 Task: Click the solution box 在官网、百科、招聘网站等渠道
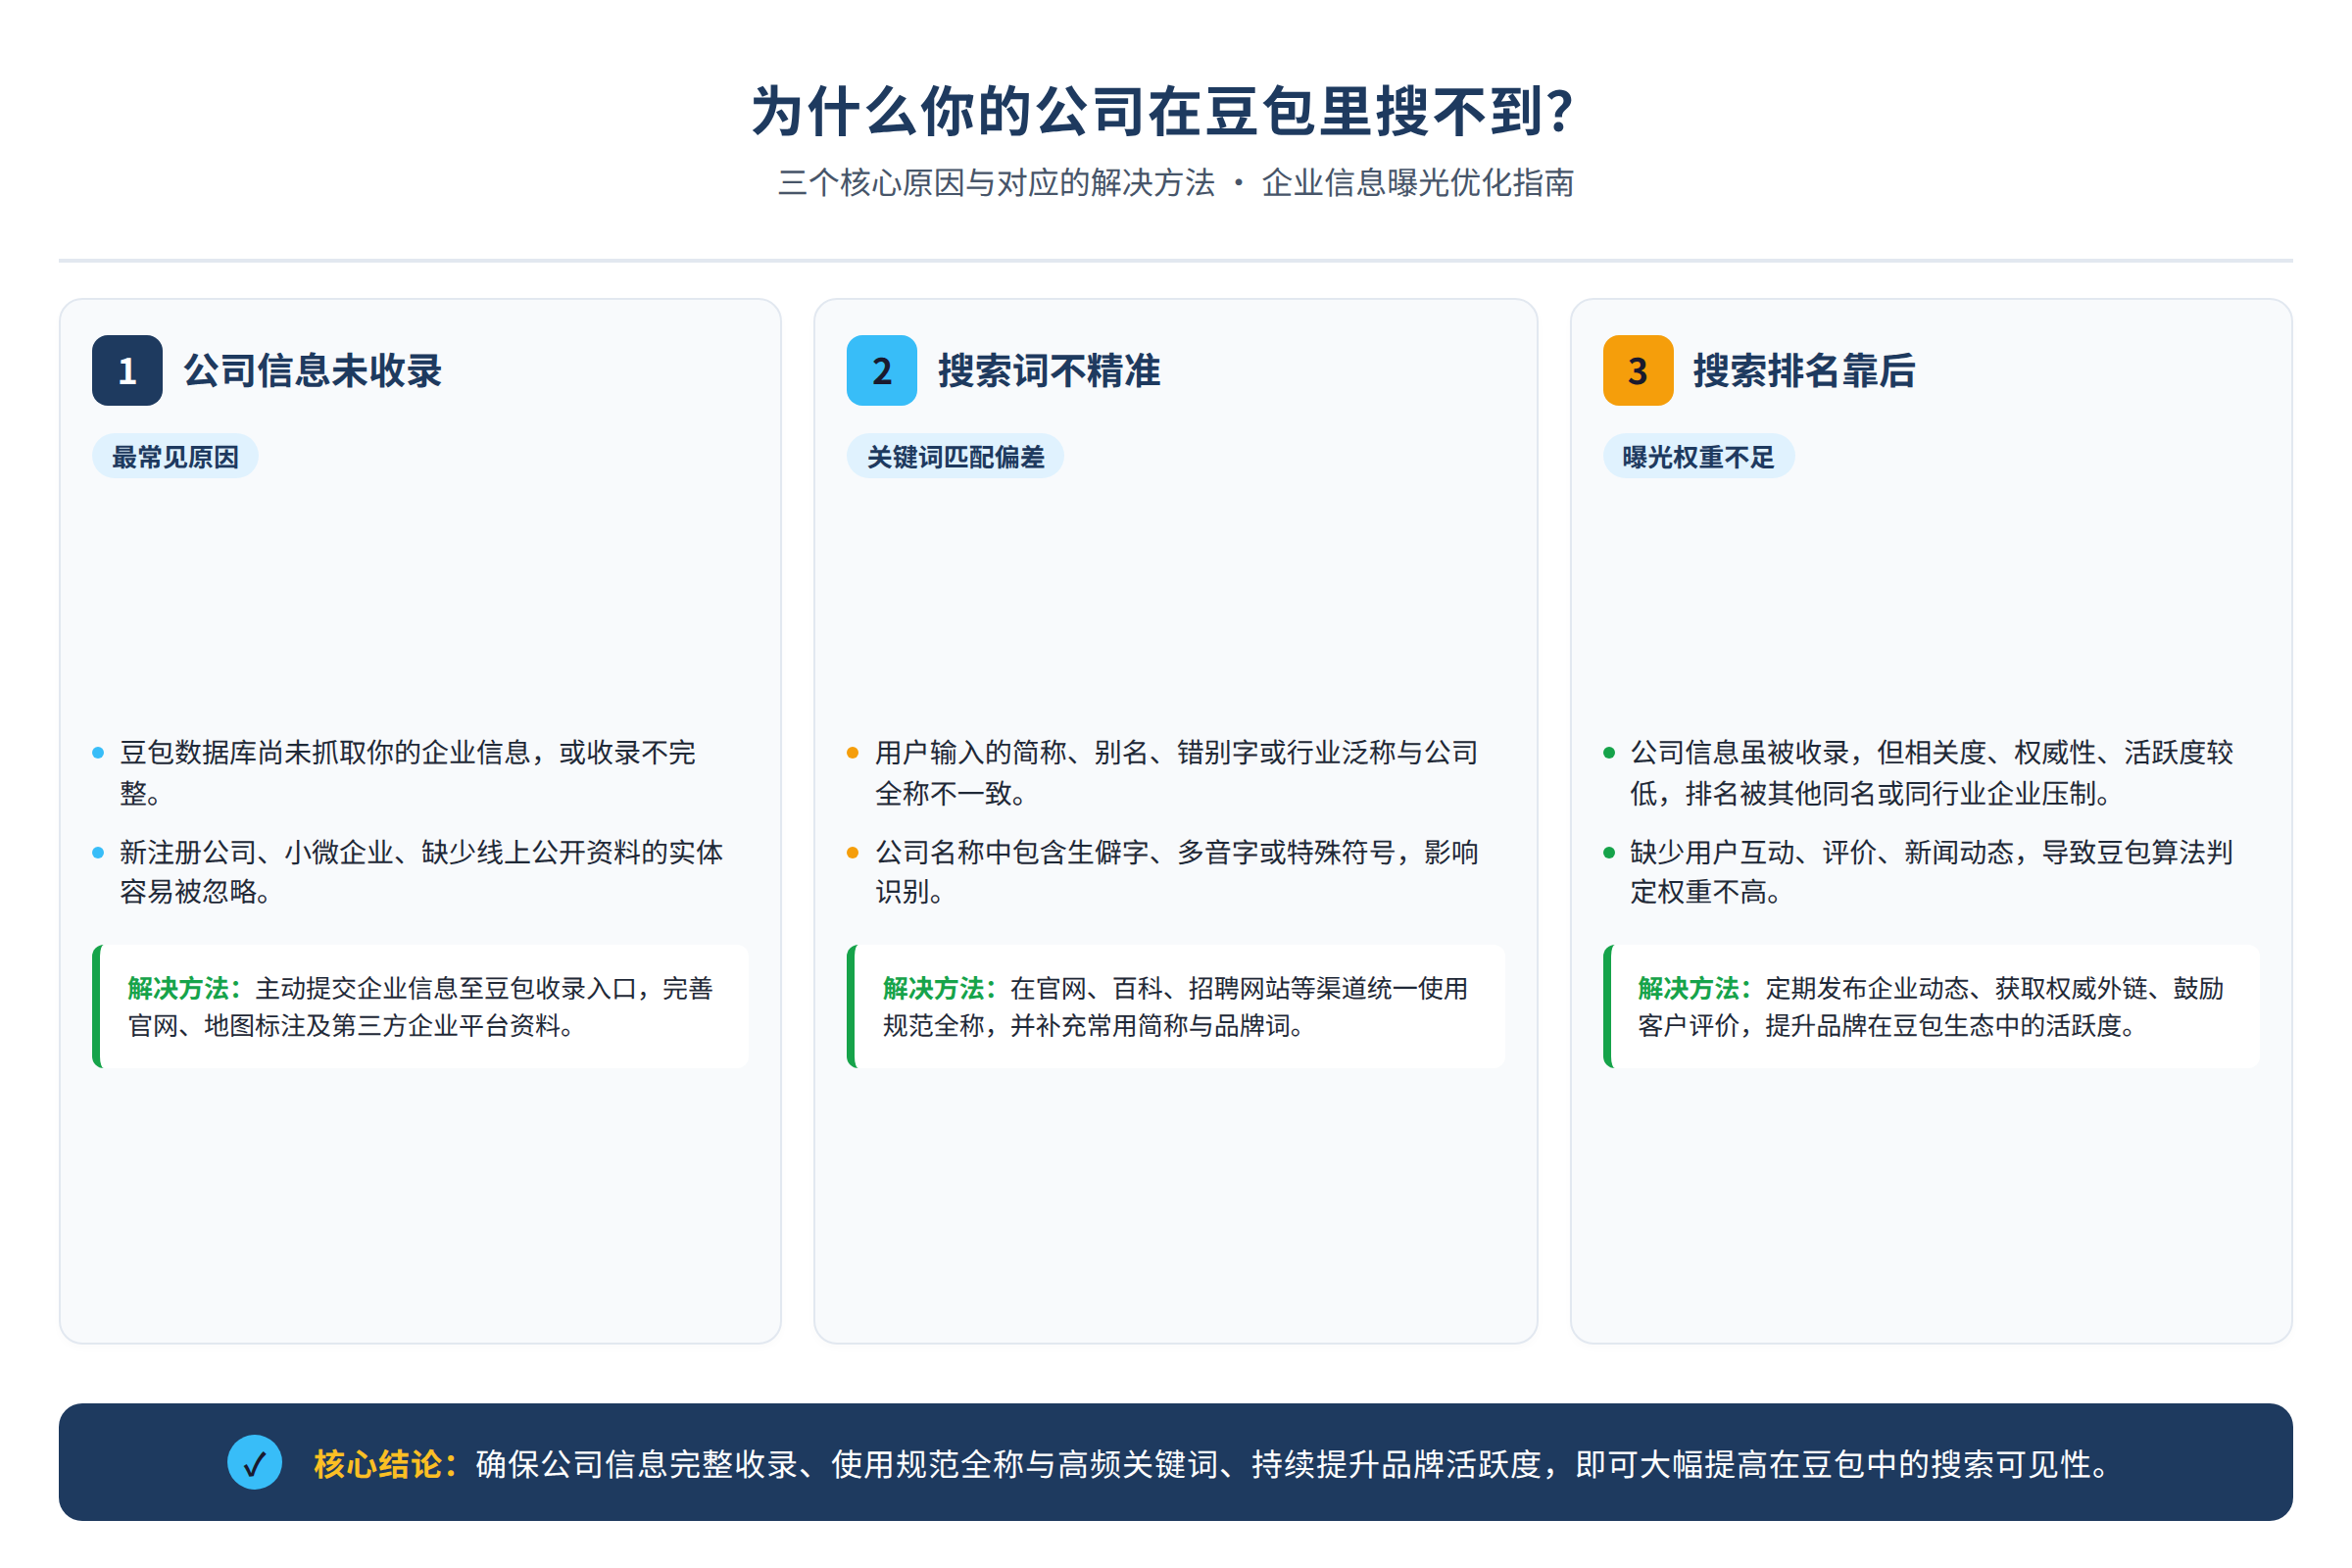[1176, 1007]
